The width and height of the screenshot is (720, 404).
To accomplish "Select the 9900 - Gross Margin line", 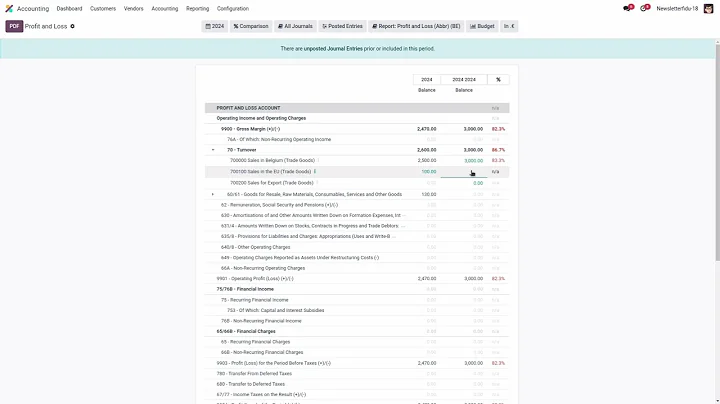I will pos(357,129).
